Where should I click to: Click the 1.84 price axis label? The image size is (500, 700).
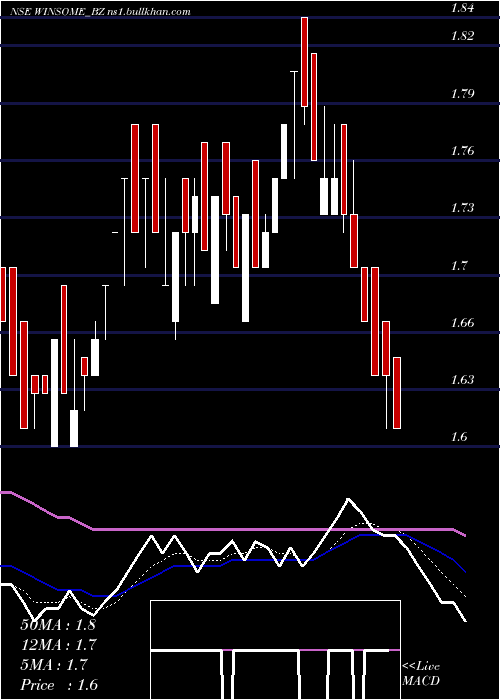coord(462,8)
